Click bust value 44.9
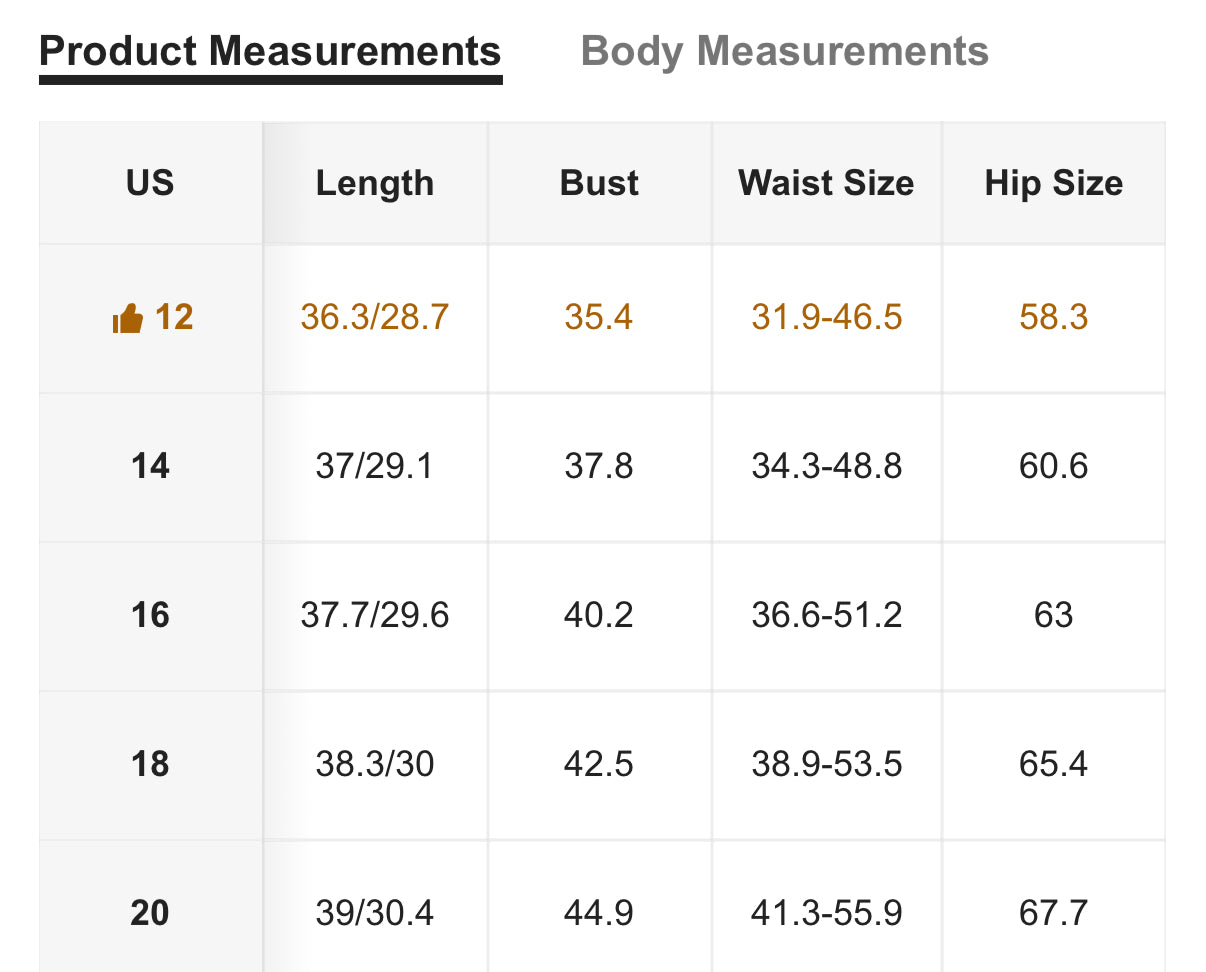This screenshot has height=972, width=1206. point(599,913)
